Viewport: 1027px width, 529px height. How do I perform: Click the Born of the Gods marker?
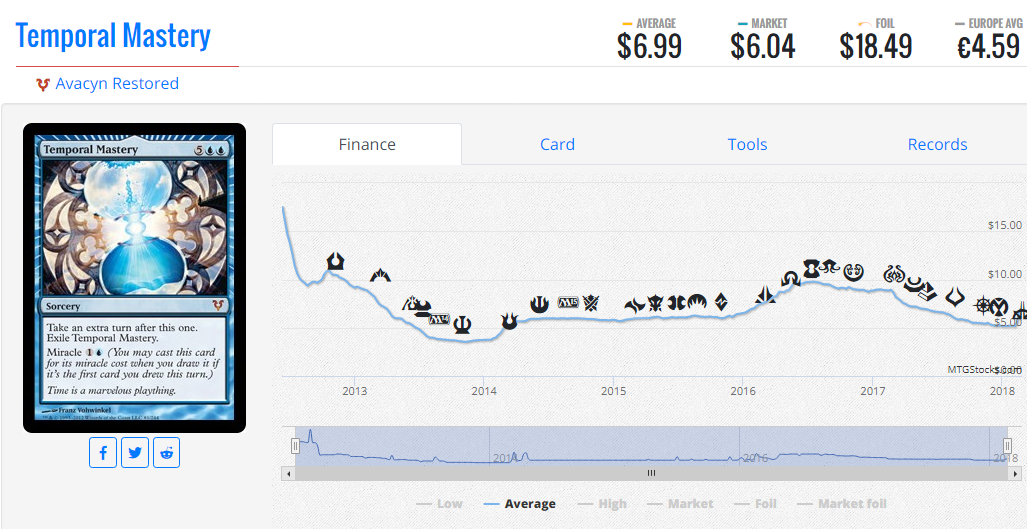pos(510,321)
